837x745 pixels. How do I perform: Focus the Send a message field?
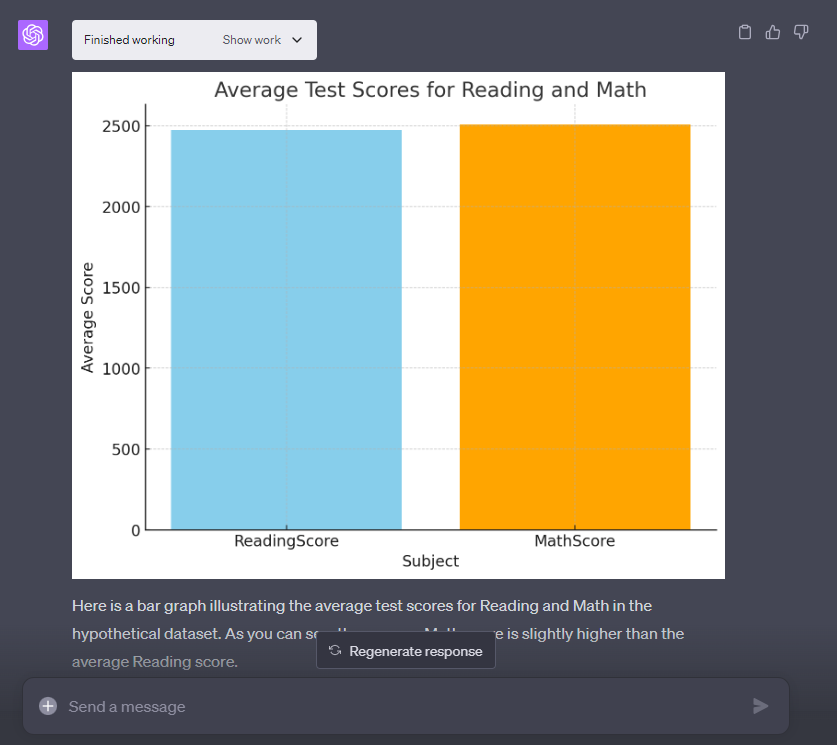(400, 706)
